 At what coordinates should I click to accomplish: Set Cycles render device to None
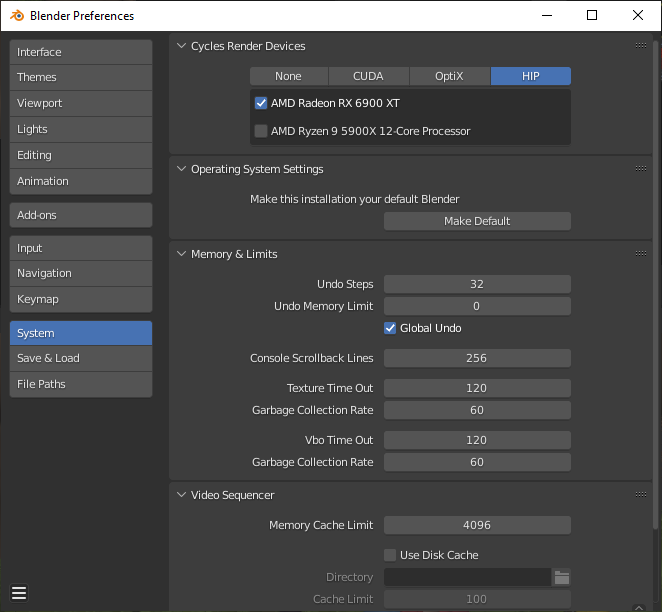point(289,76)
